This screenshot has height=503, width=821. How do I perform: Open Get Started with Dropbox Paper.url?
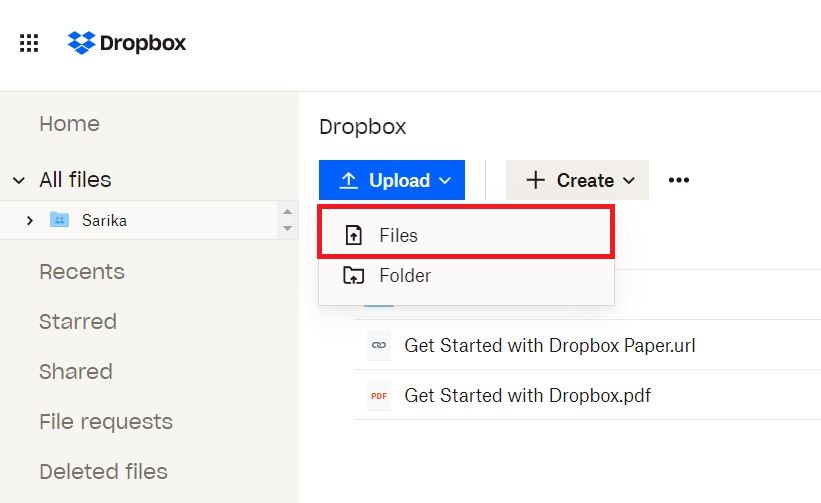[x=550, y=345]
